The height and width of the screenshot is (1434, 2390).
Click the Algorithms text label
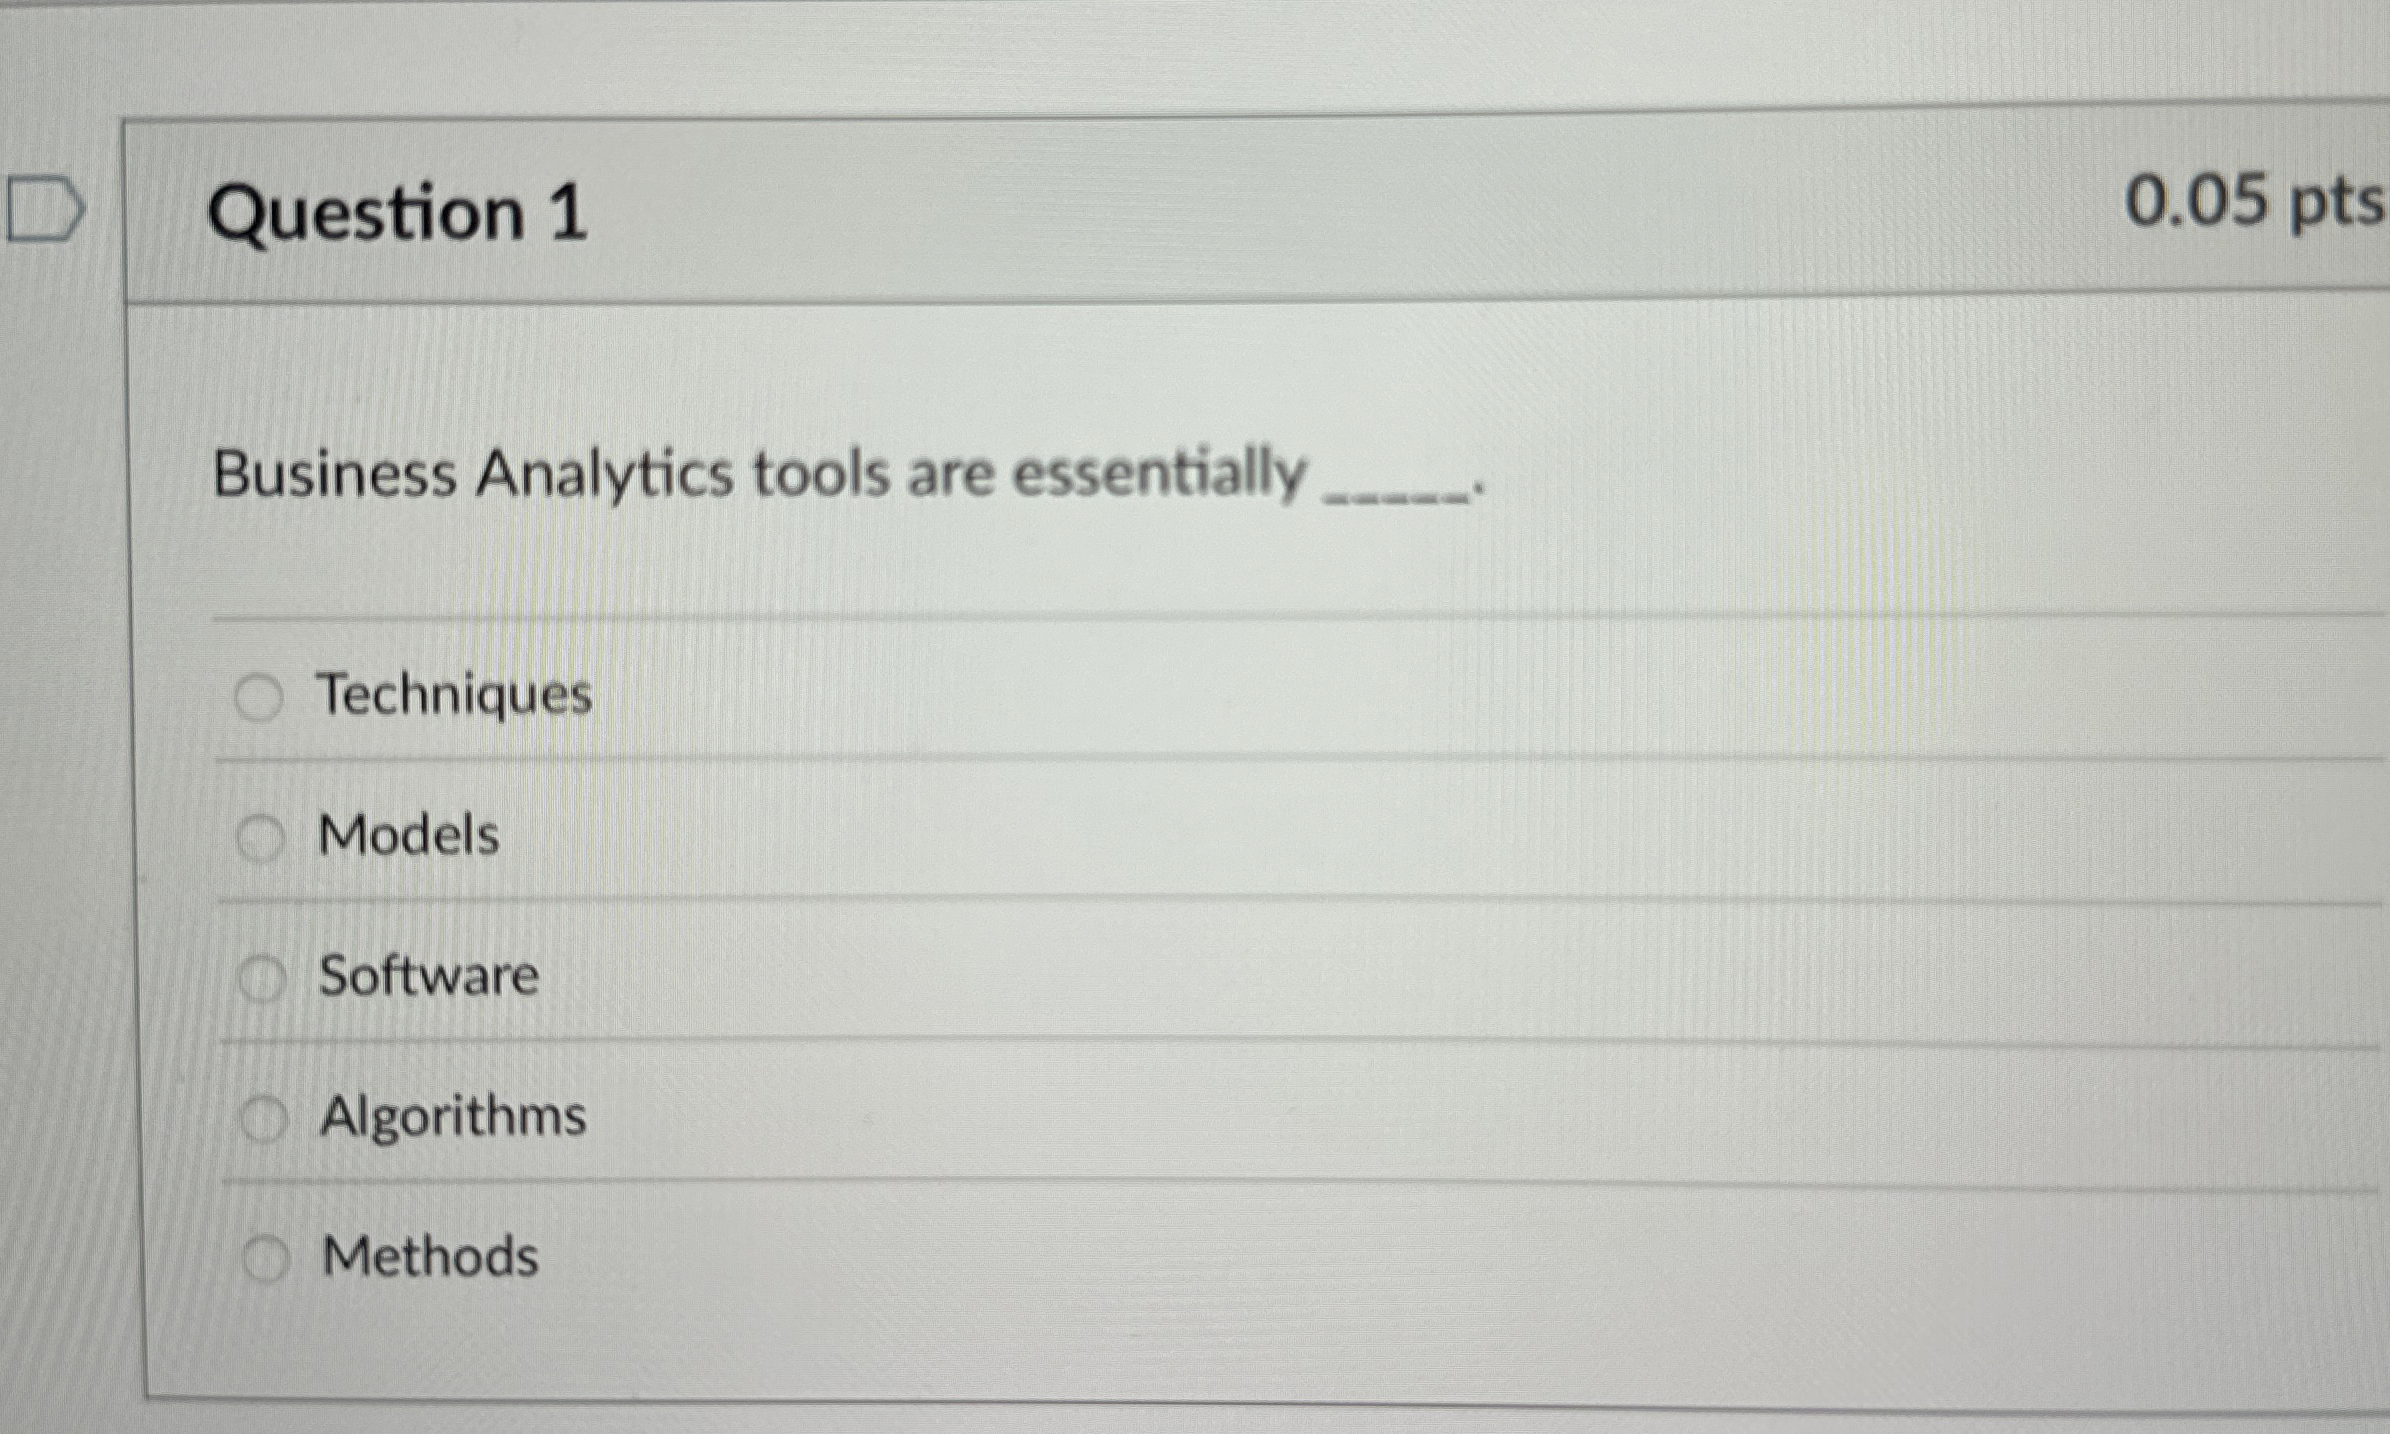(452, 1118)
